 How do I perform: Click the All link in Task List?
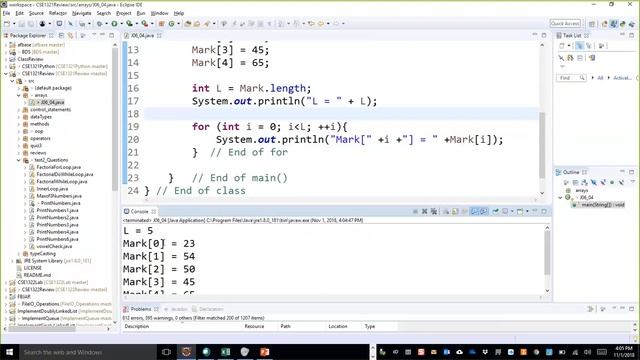point(600,78)
